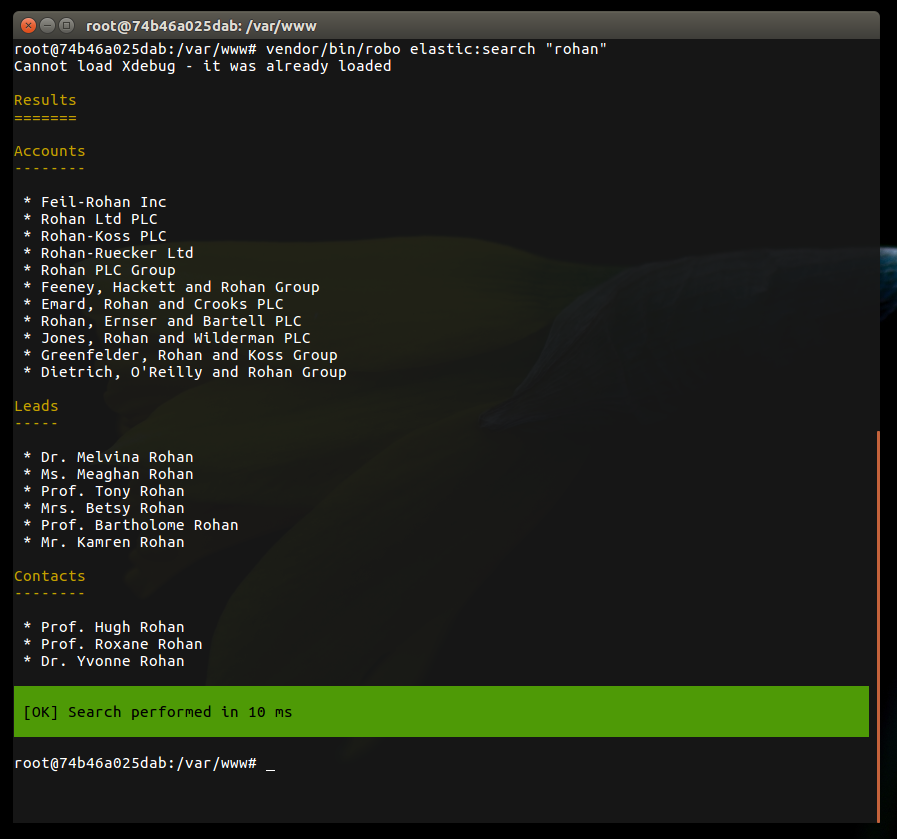897x839 pixels.
Task: Click the maximize window icon
Action: pos(65,25)
